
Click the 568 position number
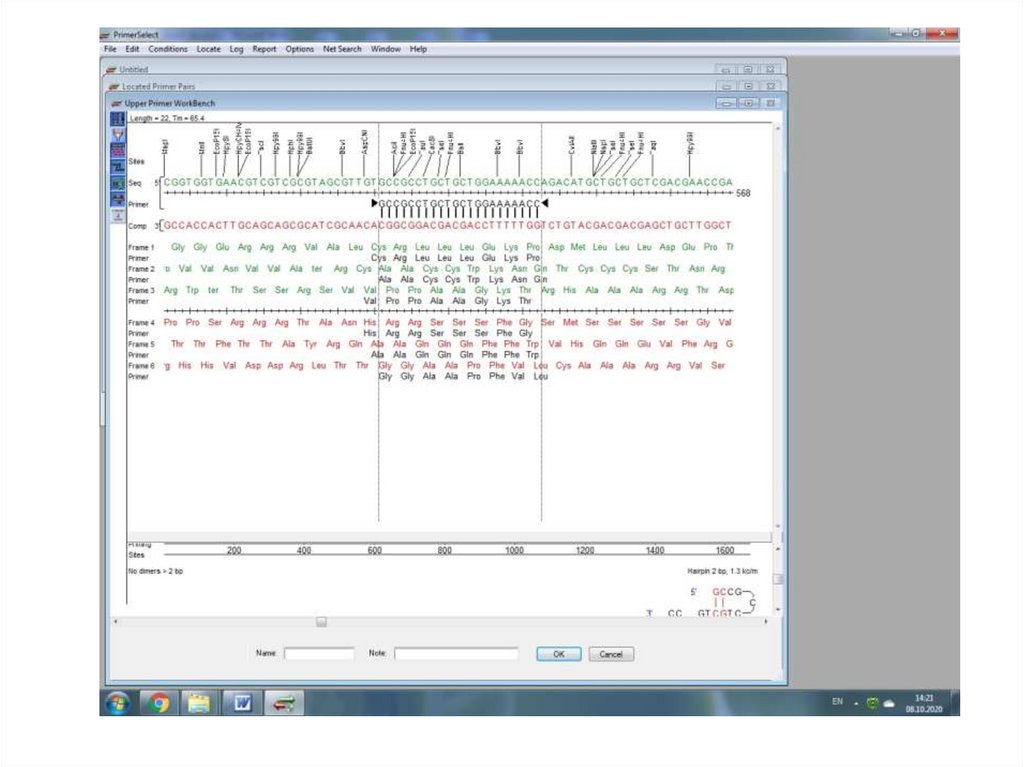click(743, 193)
